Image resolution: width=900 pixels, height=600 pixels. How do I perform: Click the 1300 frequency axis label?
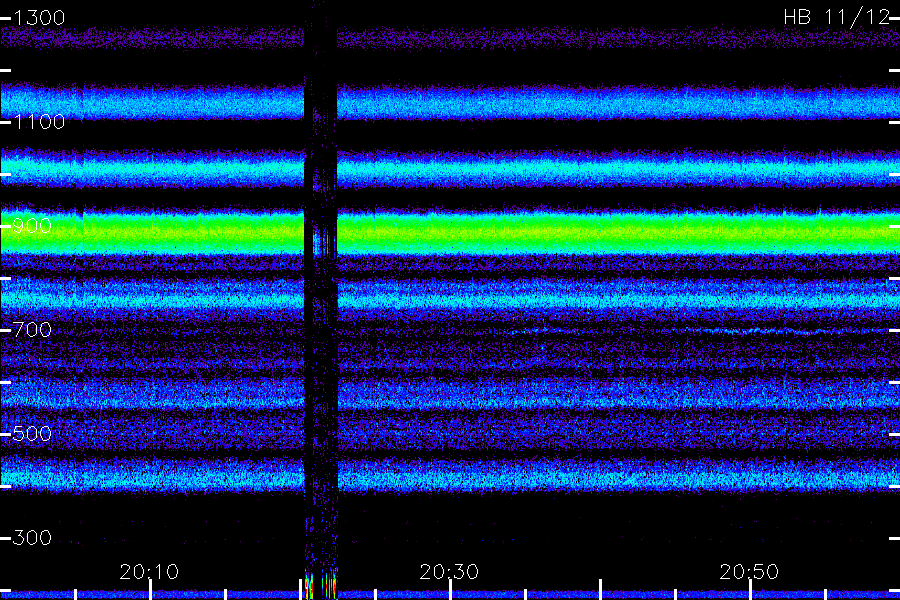coord(39,18)
